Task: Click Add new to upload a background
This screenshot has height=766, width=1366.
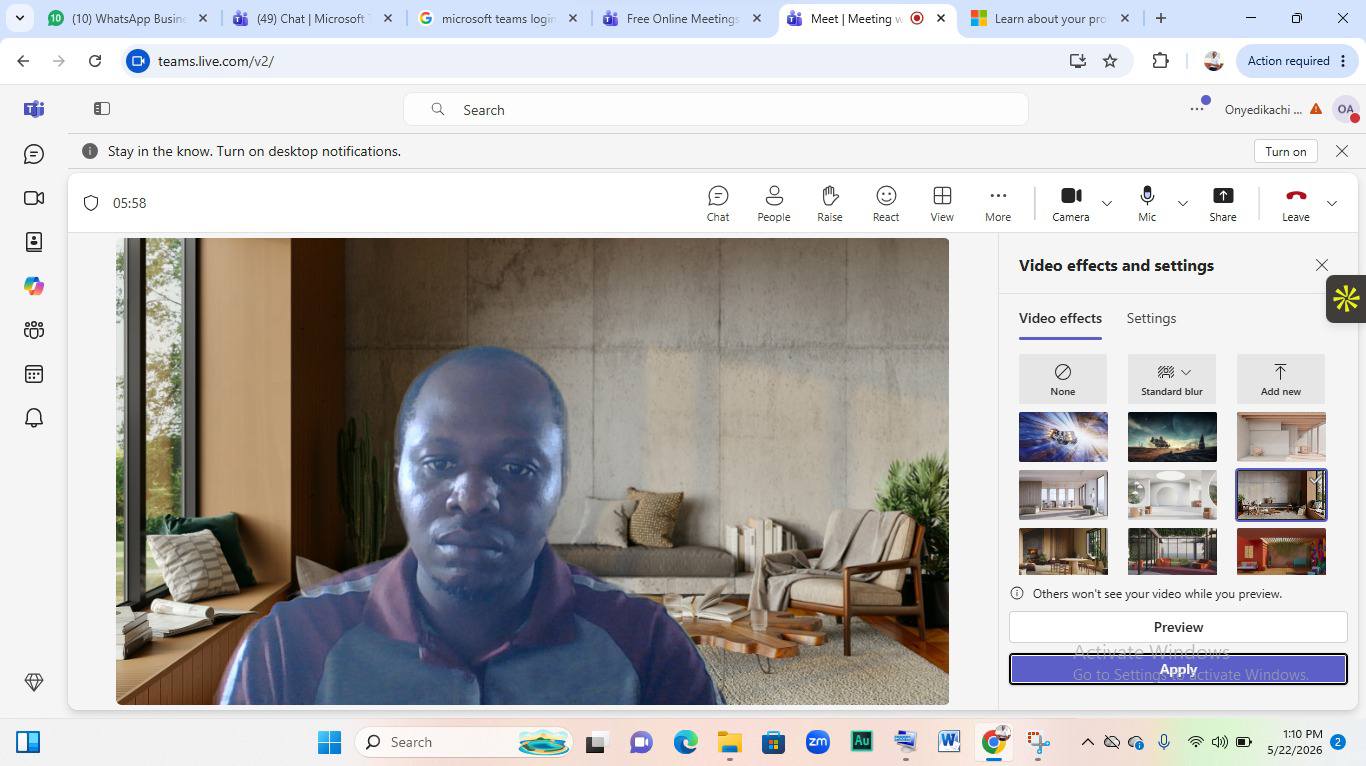Action: click(x=1281, y=379)
